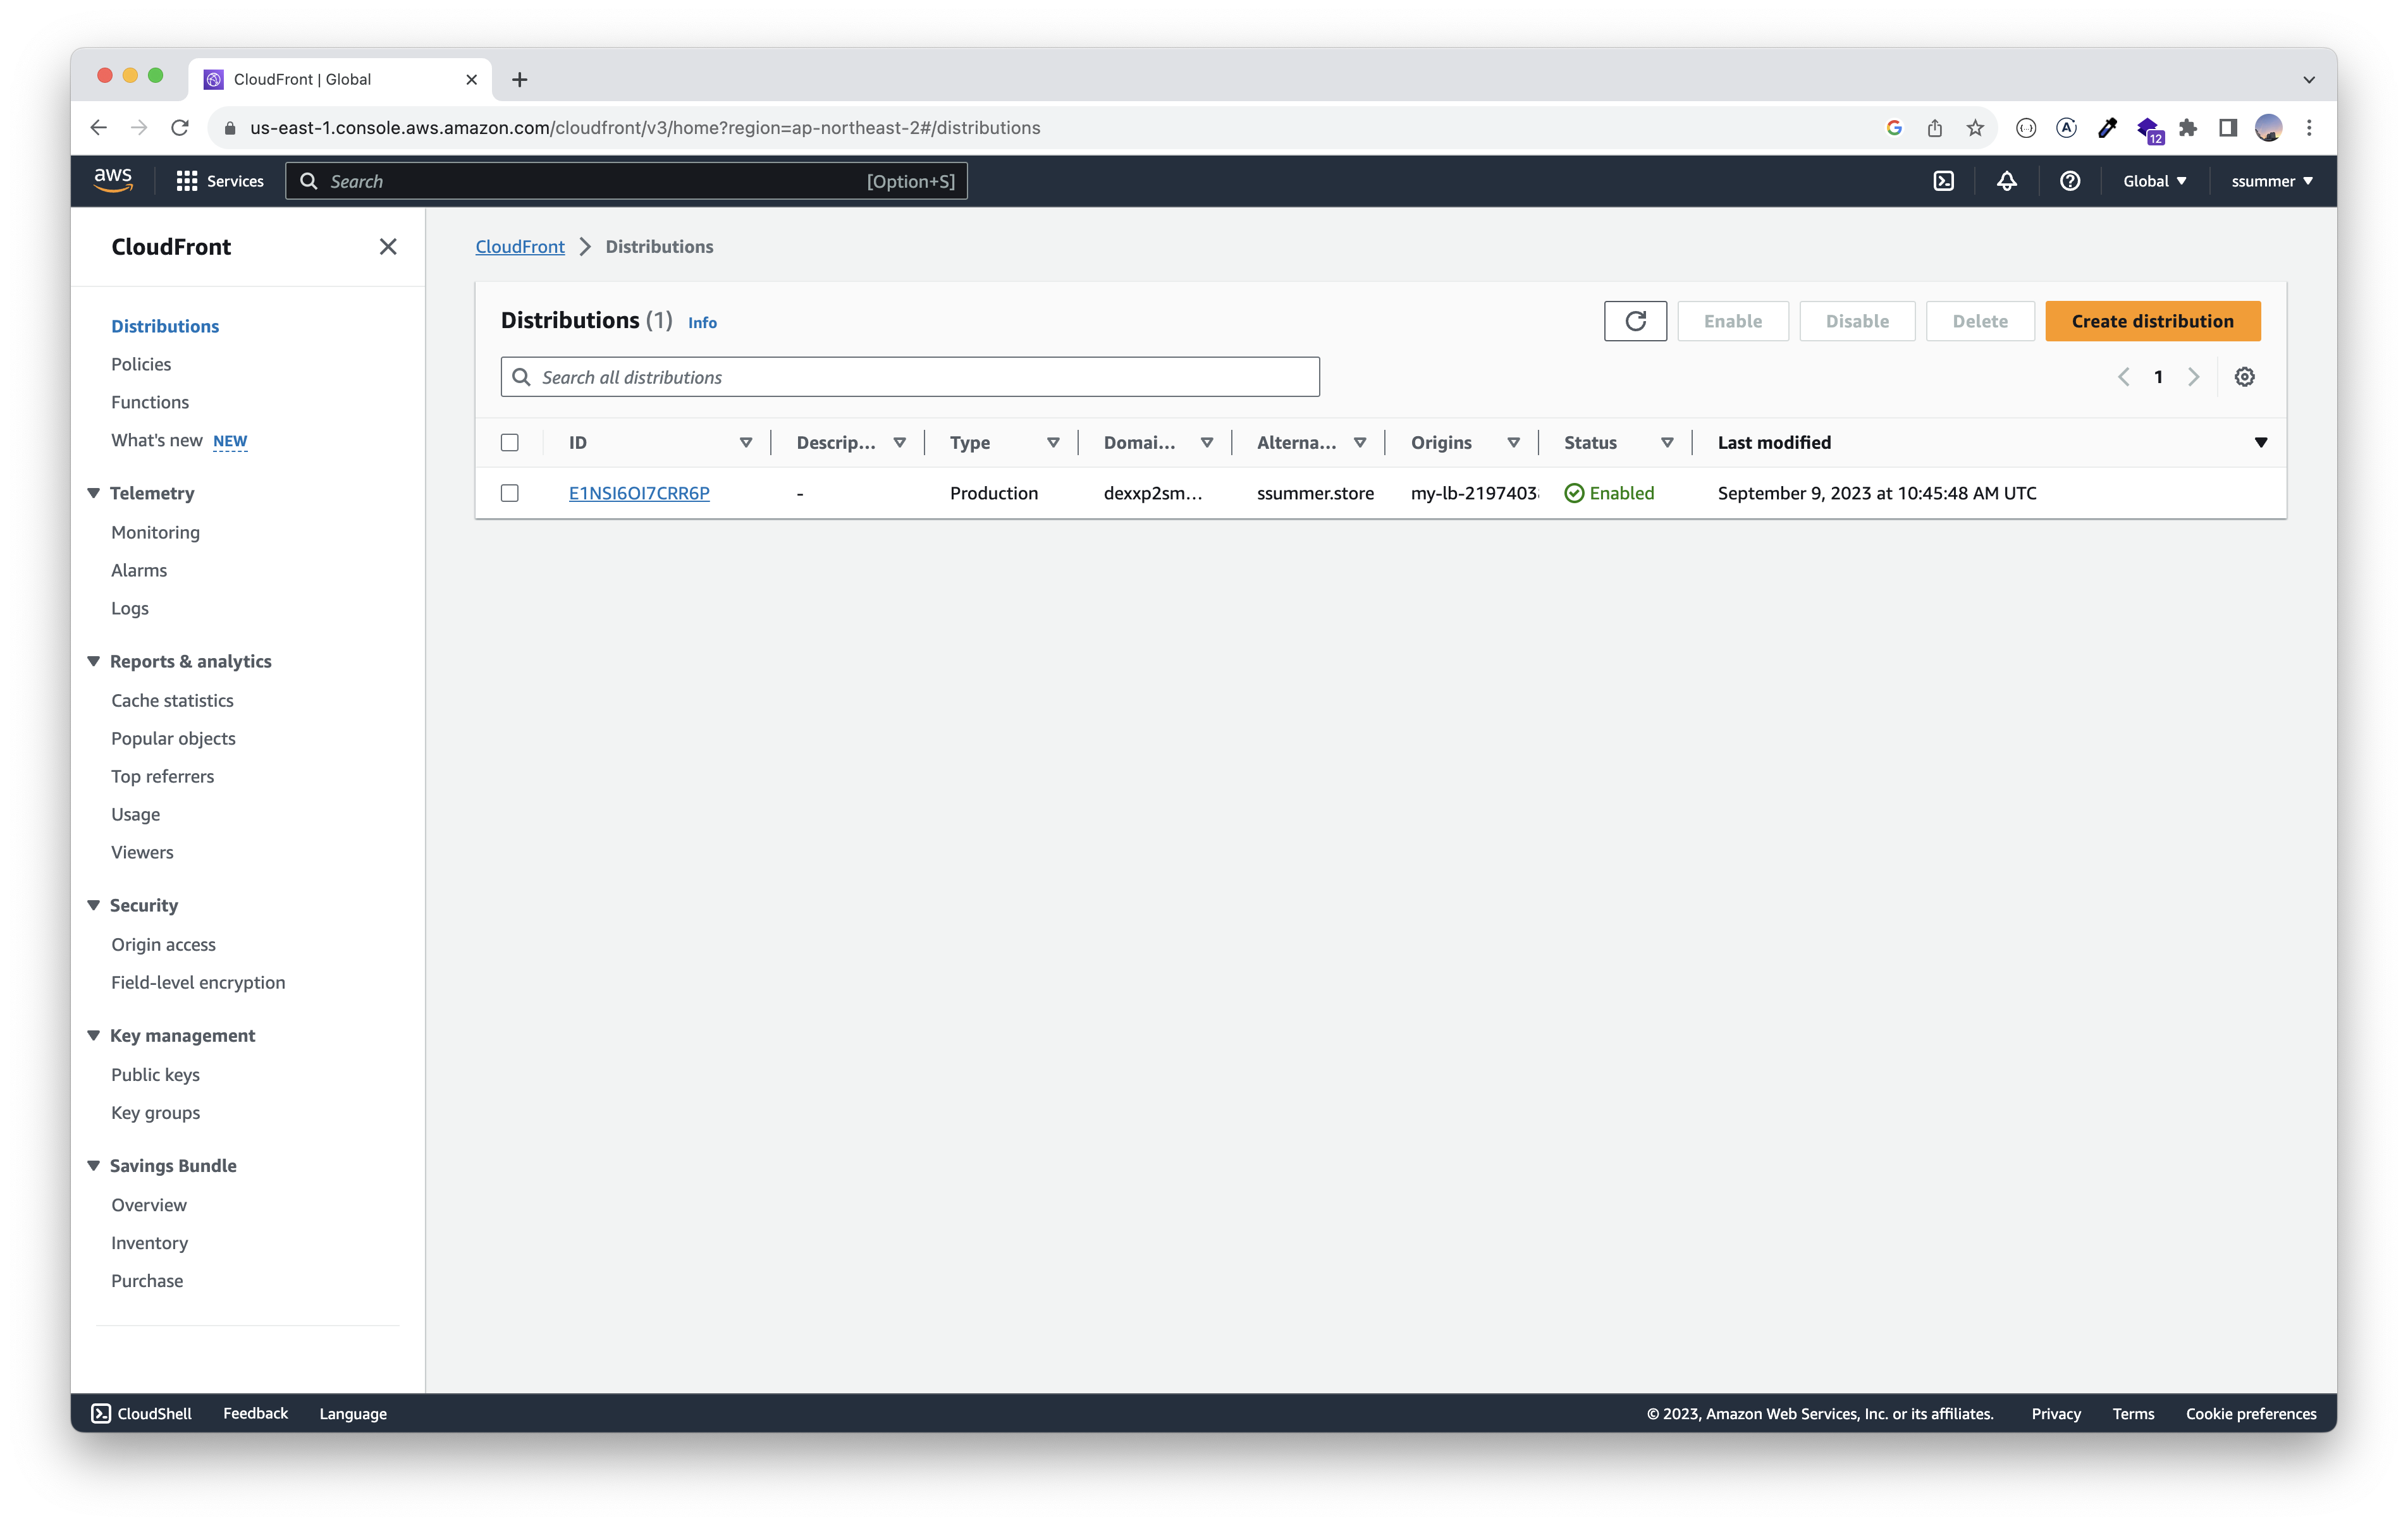The width and height of the screenshot is (2408, 1526).
Task: Click the AWS logo home icon
Action: click(x=113, y=180)
